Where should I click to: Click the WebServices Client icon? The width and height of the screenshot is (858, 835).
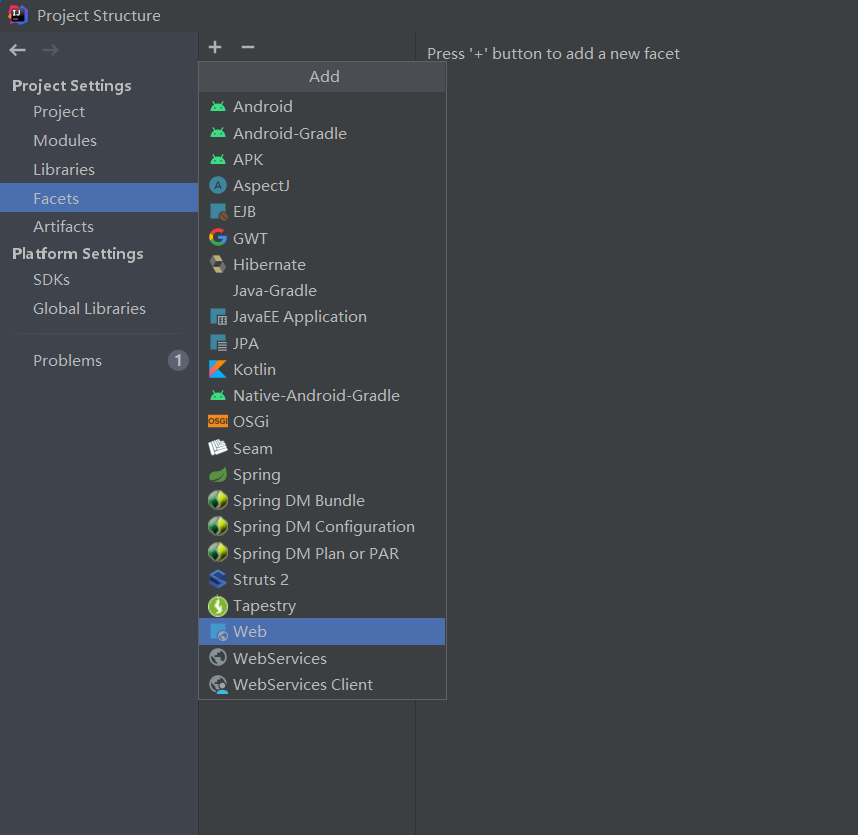click(218, 685)
